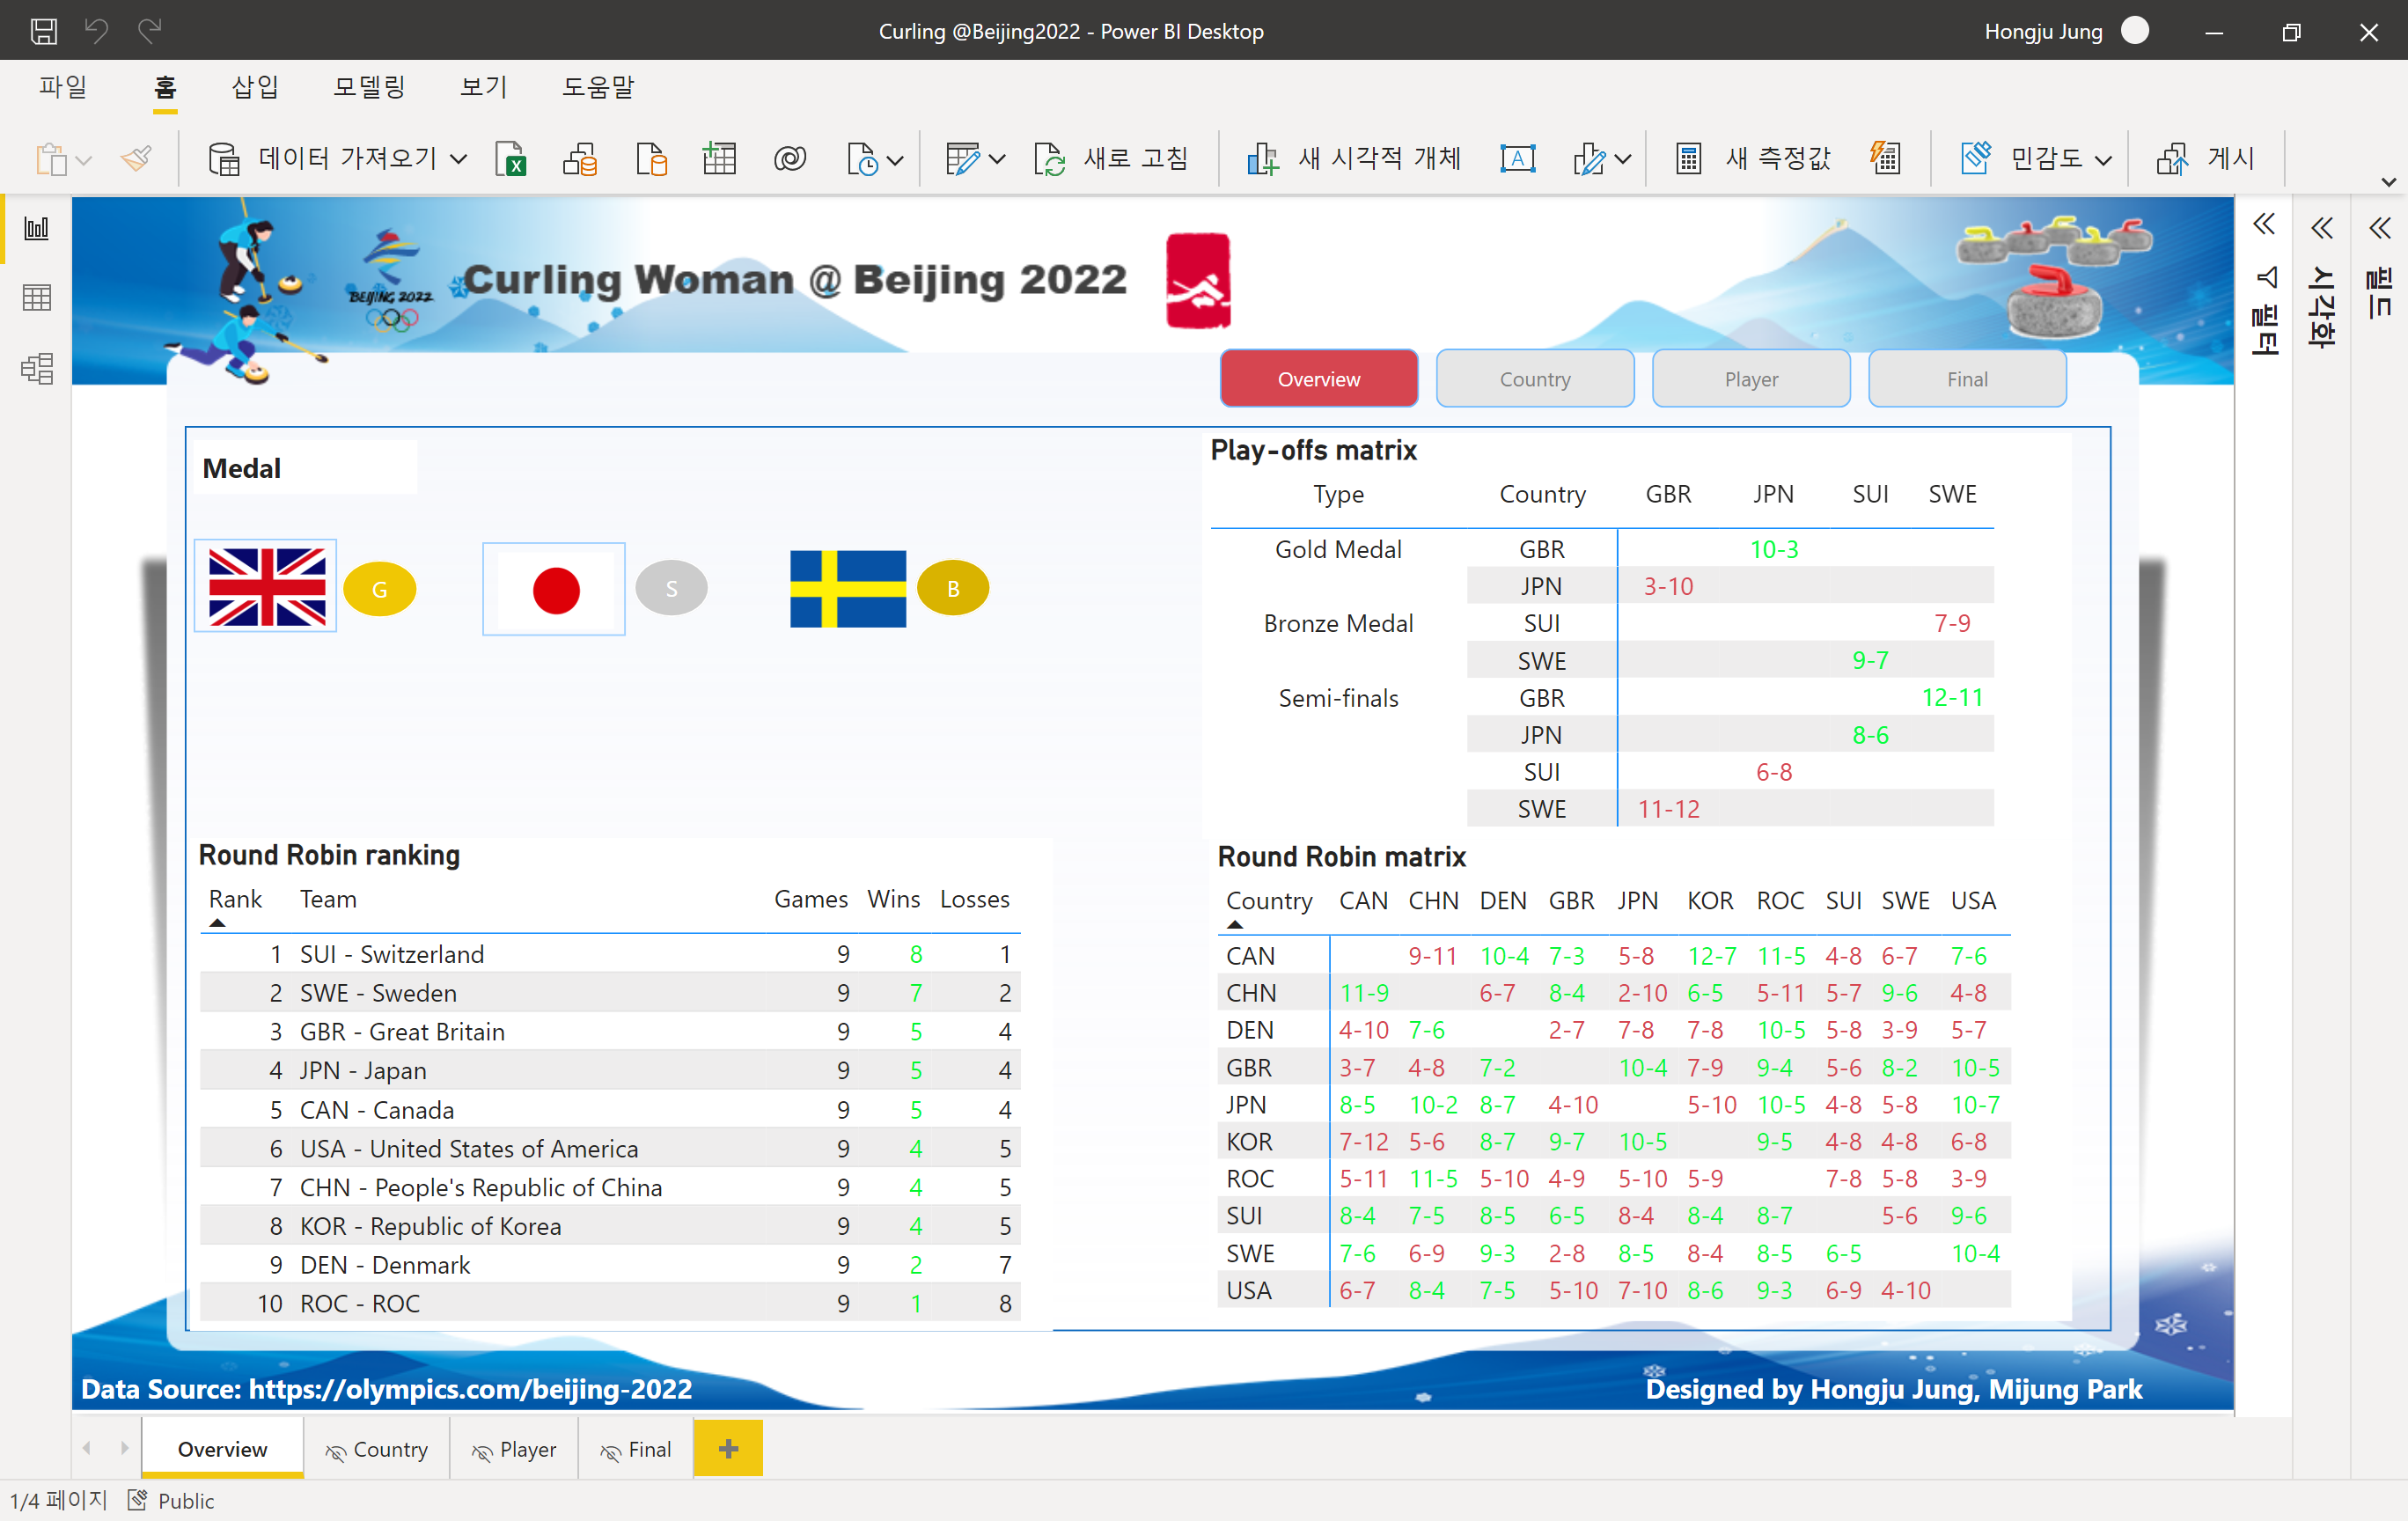This screenshot has width=2408, height=1521.
Task: Expand the 민감도 dropdown
Action: coord(2103,159)
